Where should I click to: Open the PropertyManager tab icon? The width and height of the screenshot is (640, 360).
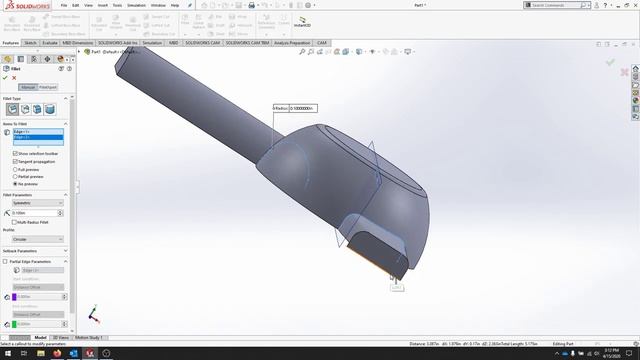tap(21, 59)
